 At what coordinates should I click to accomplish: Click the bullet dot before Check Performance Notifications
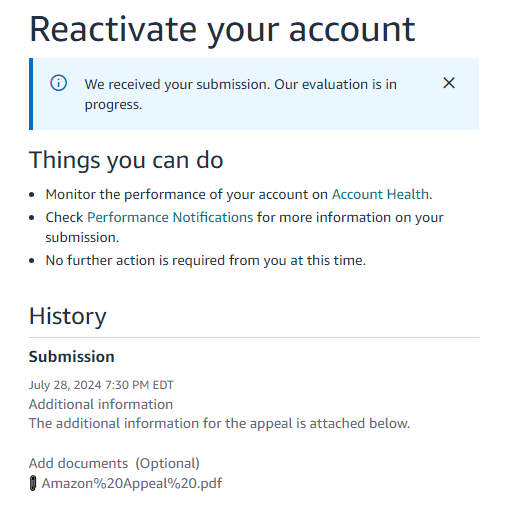(x=32, y=218)
